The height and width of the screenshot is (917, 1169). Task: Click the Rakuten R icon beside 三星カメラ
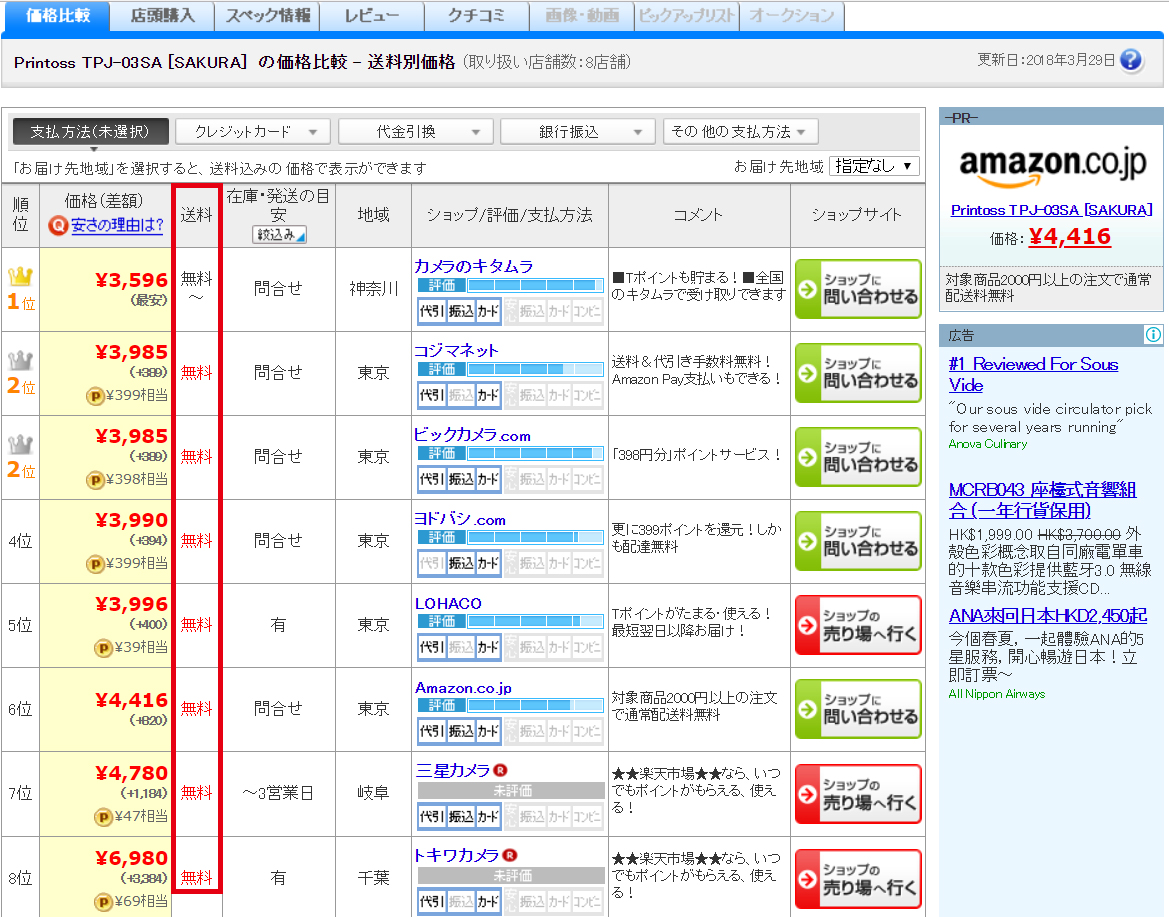pos(500,770)
